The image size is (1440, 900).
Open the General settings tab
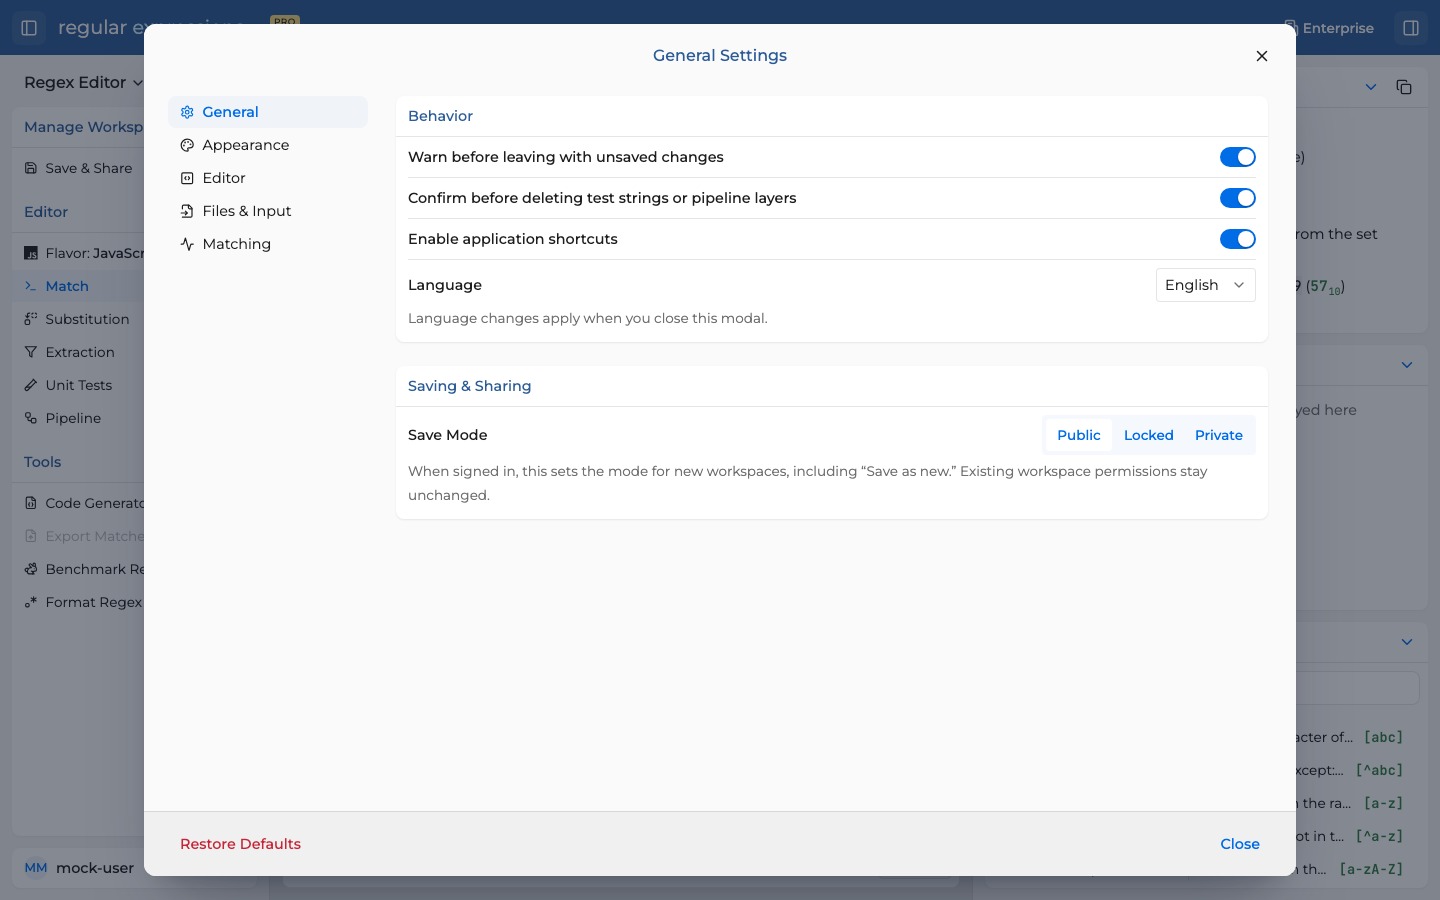pyautogui.click(x=268, y=112)
